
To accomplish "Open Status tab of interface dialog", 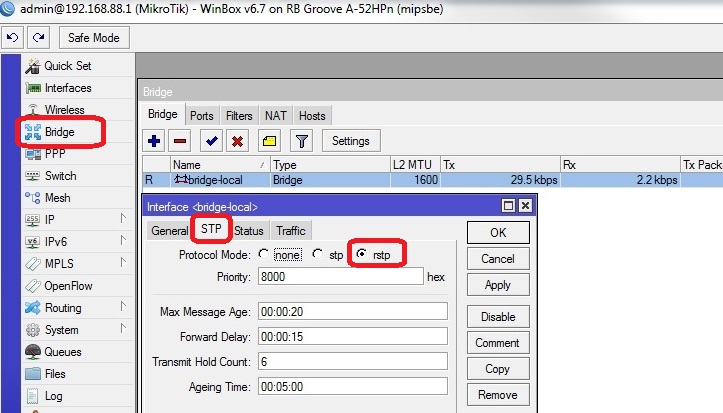I will (x=249, y=230).
